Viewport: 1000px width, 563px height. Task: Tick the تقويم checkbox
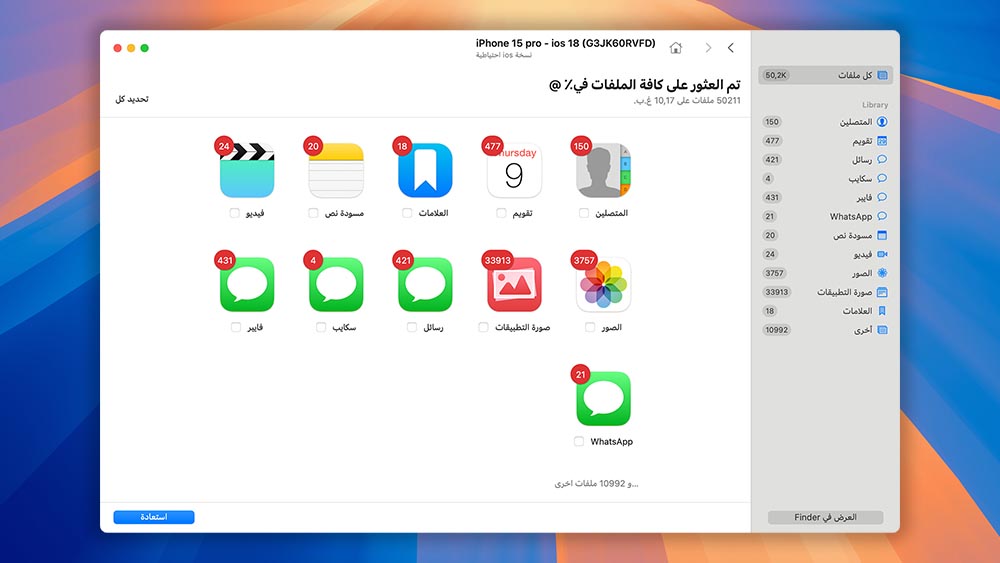tap(501, 213)
